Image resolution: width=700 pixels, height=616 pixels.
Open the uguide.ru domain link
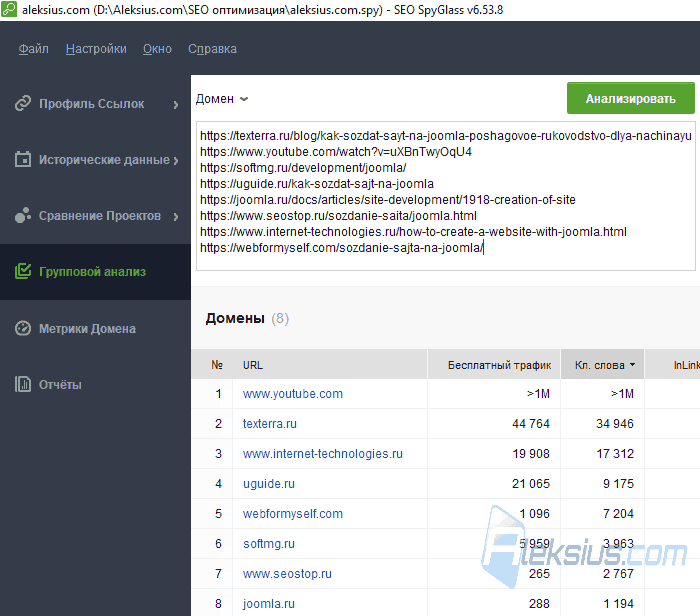269,483
